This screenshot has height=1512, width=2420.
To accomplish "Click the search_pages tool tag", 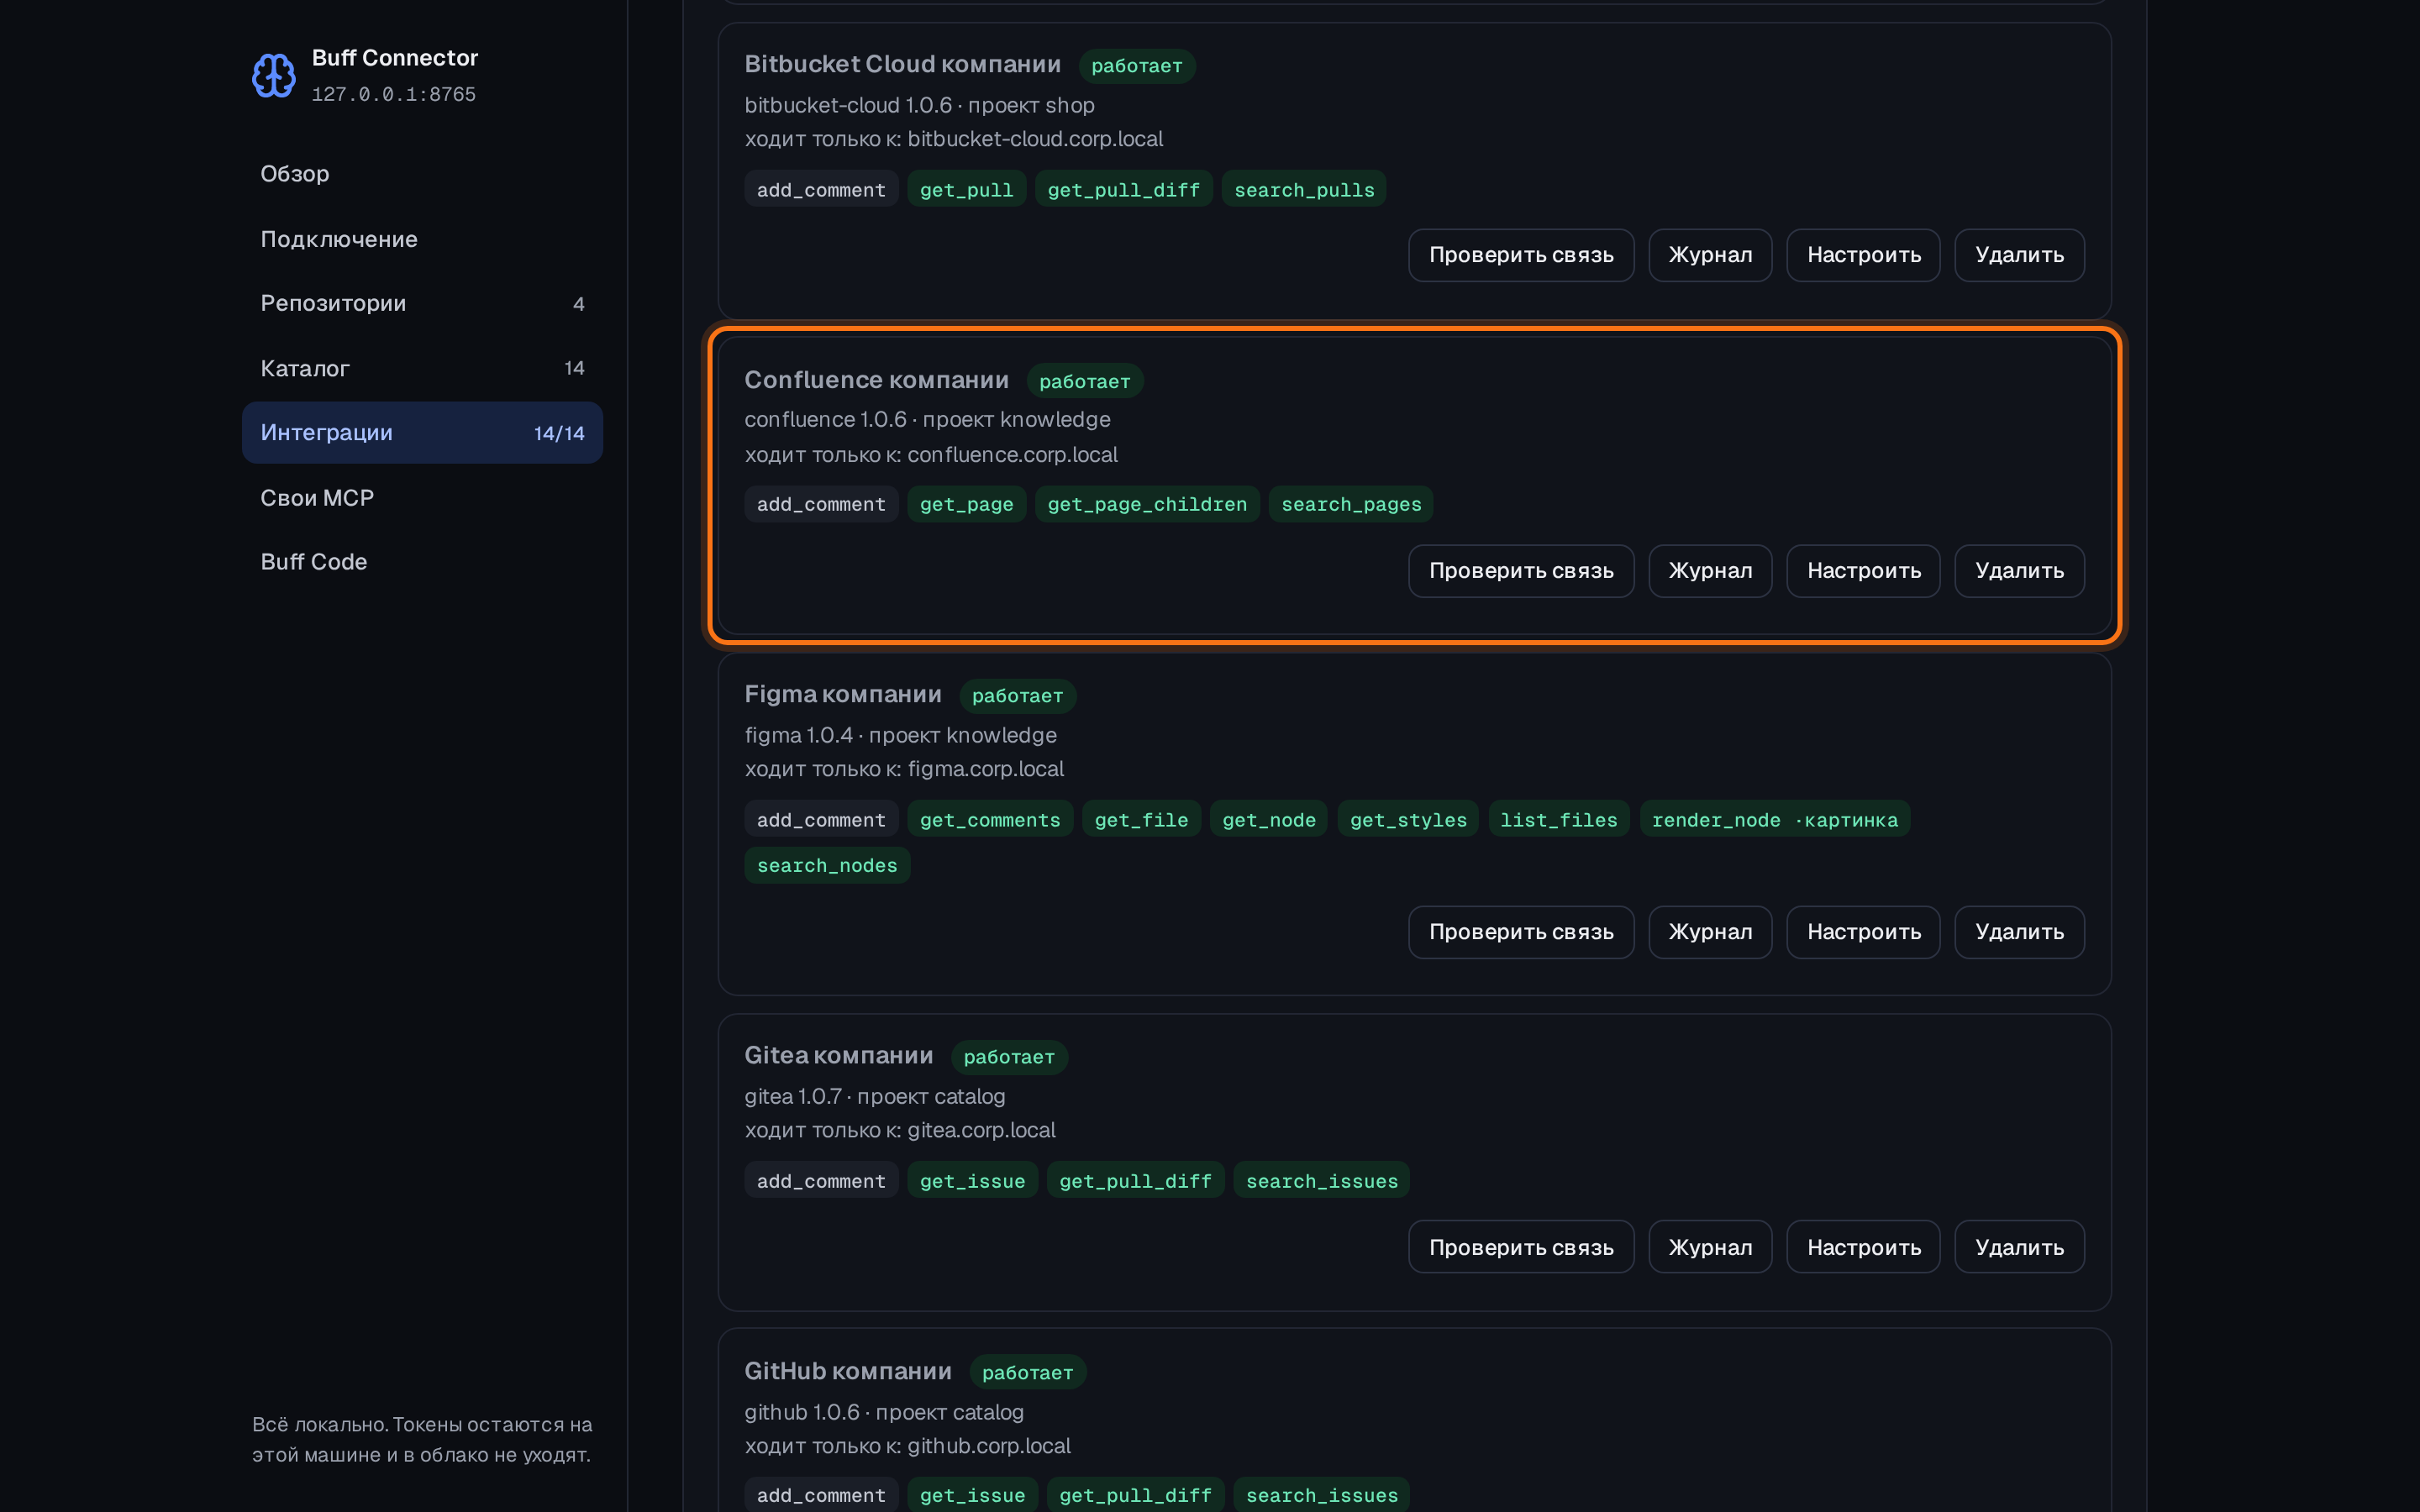I will tap(1351, 504).
